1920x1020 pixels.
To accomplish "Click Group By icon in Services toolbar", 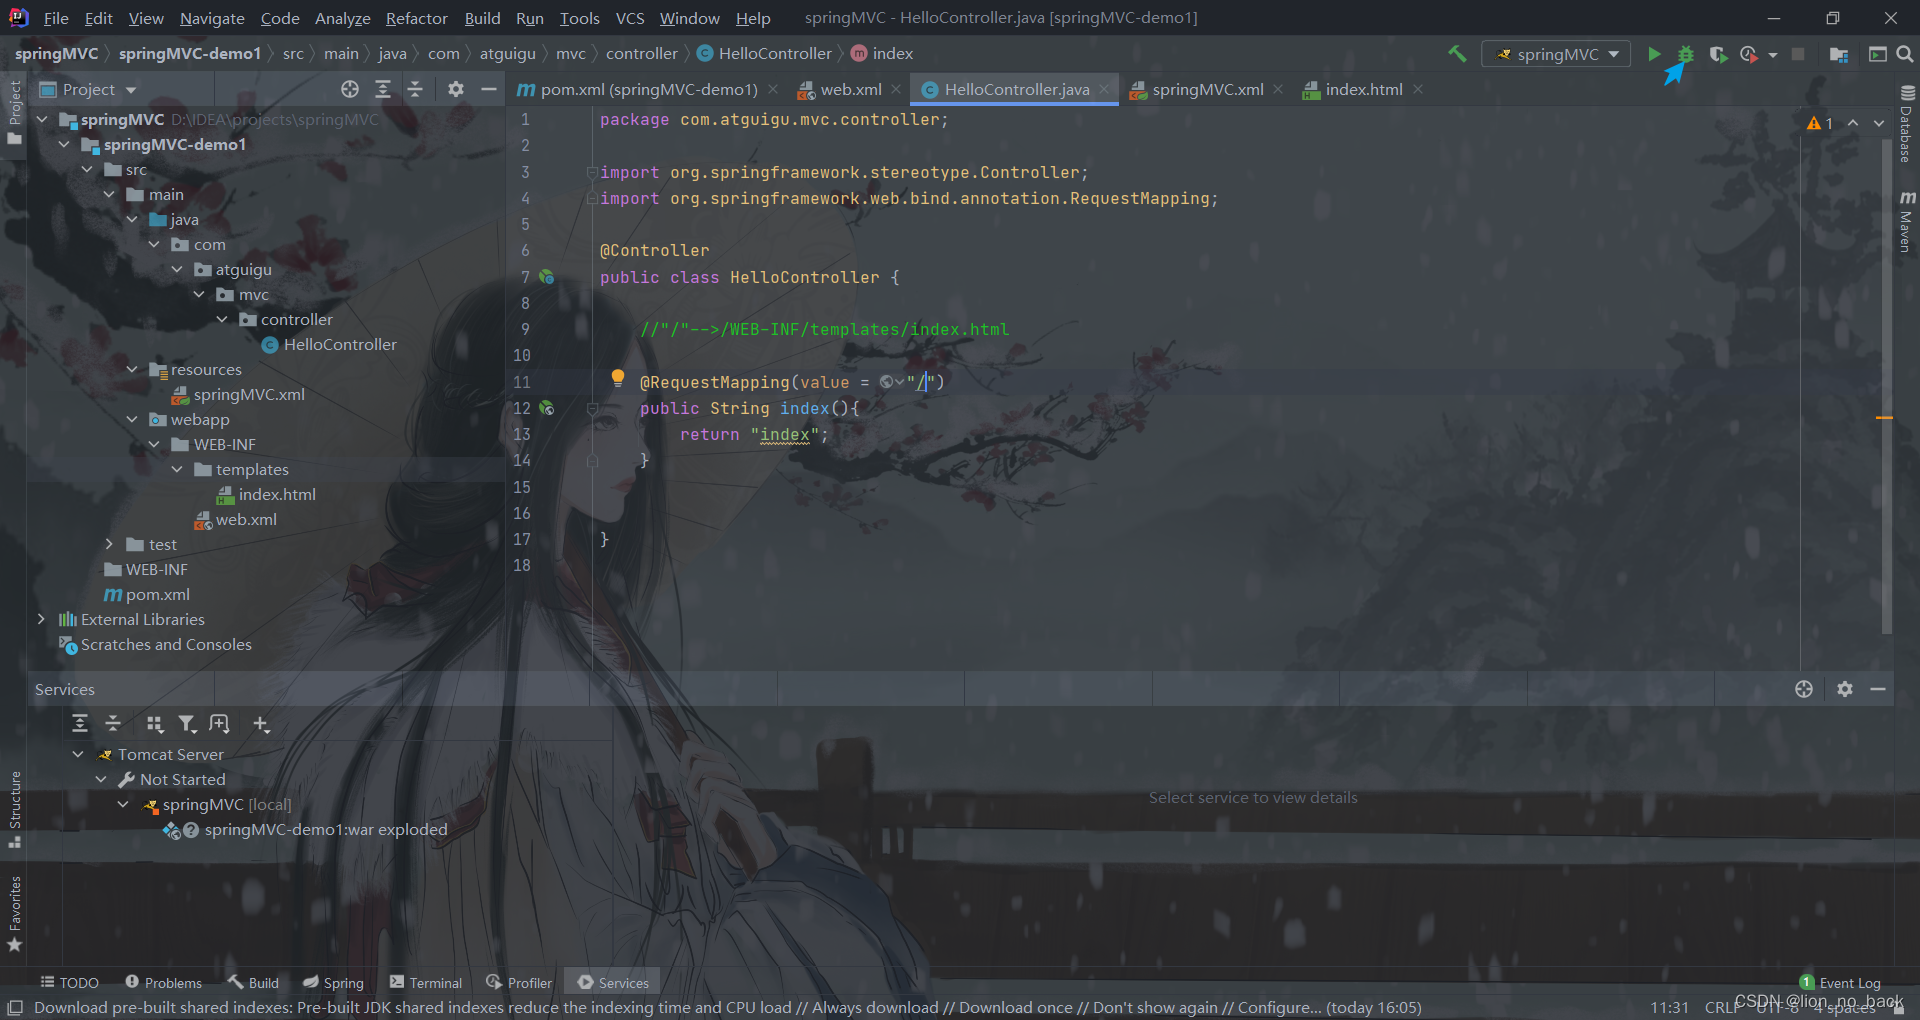I will (154, 723).
